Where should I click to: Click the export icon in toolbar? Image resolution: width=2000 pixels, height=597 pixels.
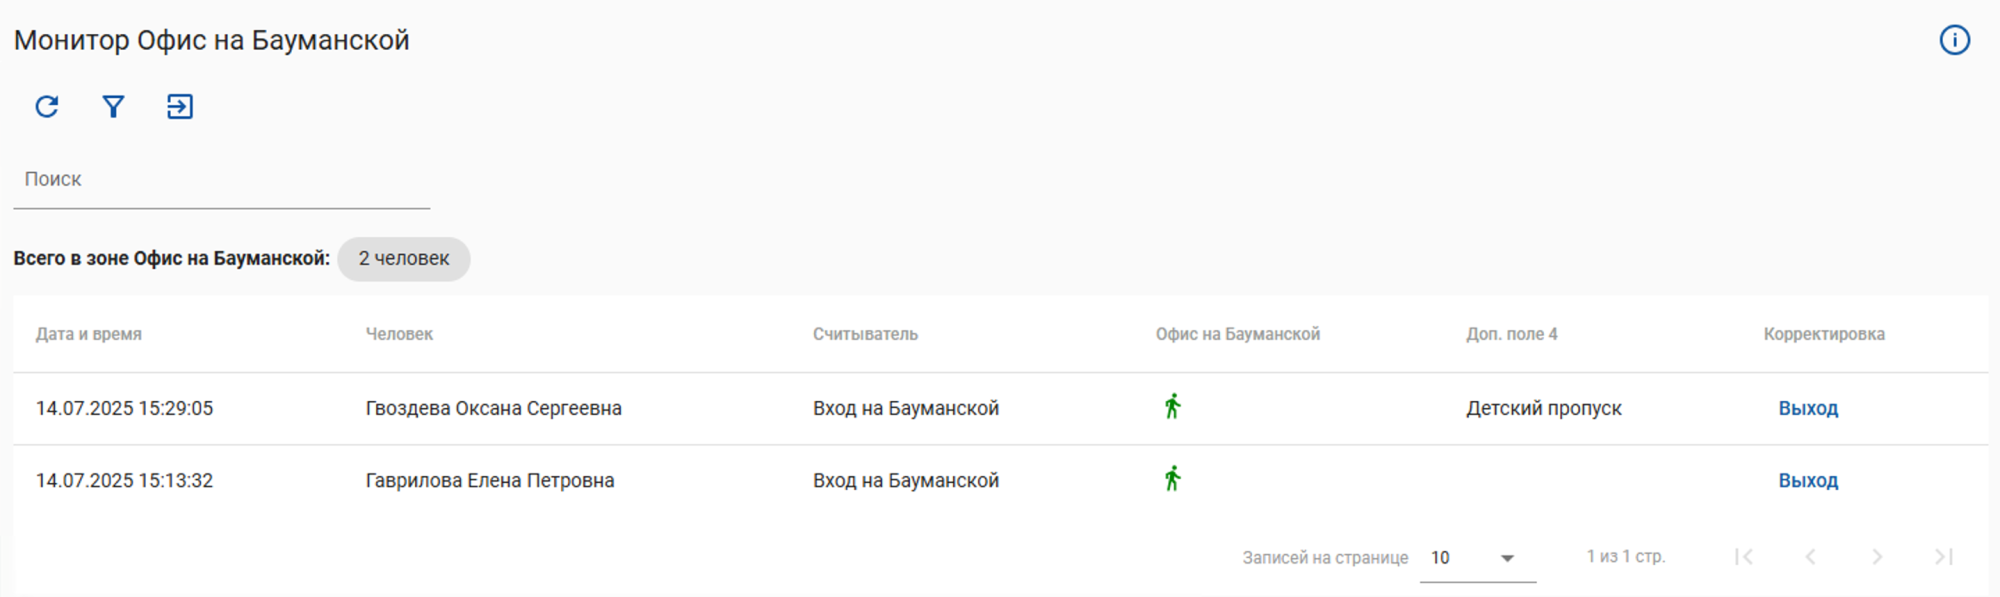(x=180, y=107)
